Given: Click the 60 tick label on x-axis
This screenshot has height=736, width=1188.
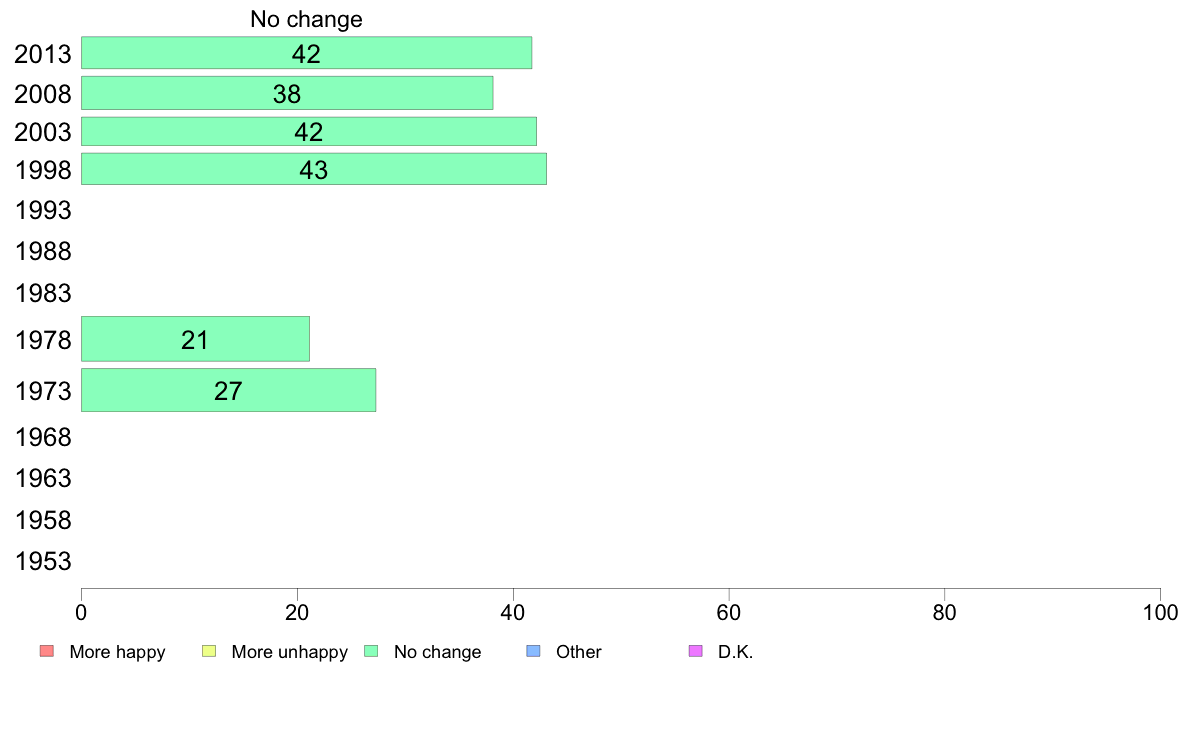Looking at the screenshot, I should (x=729, y=612).
